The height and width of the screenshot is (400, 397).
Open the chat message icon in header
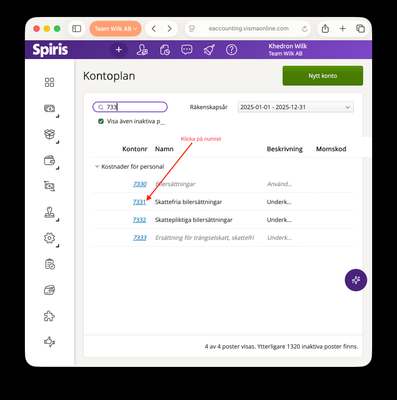tap(187, 50)
